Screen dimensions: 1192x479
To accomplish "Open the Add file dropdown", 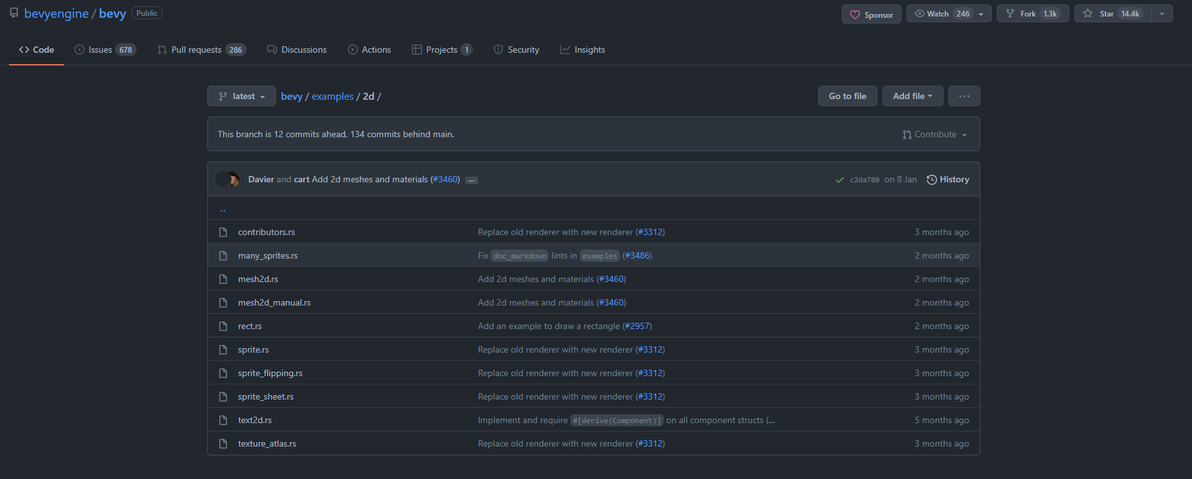I will (x=912, y=96).
